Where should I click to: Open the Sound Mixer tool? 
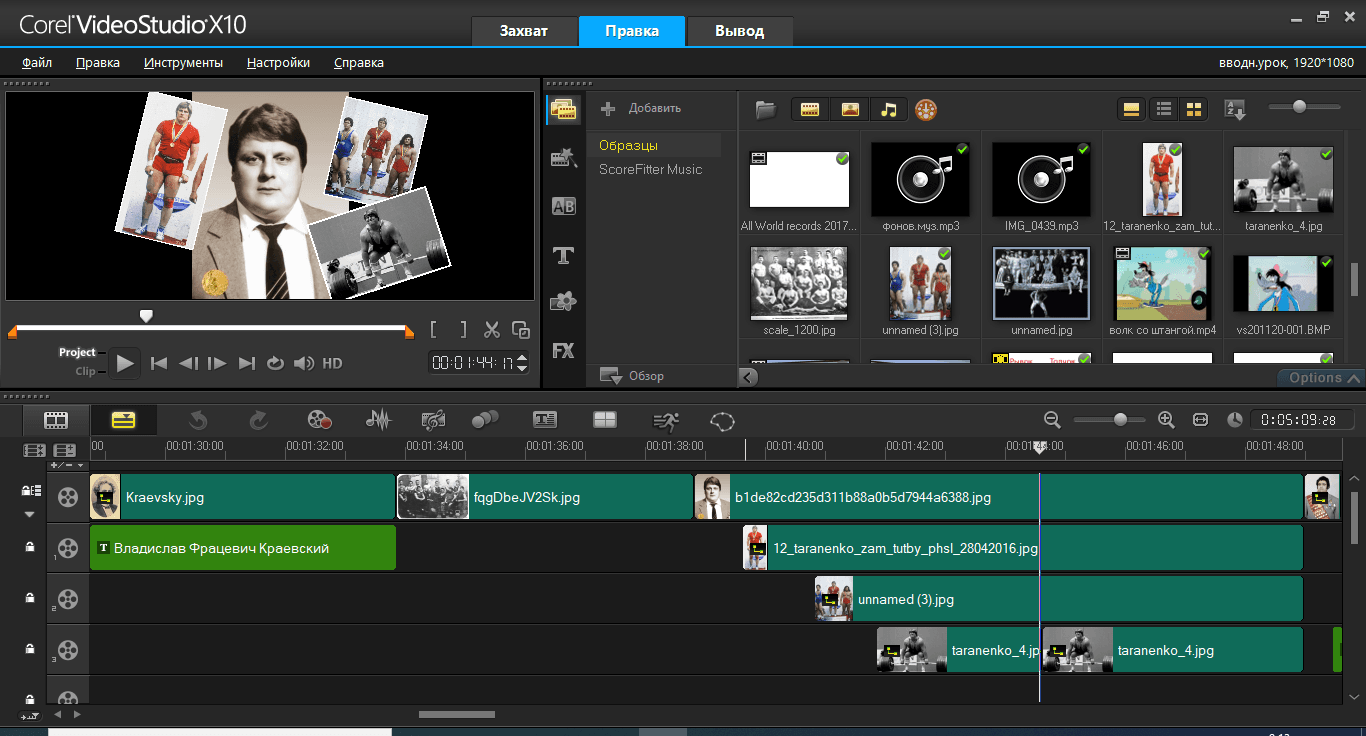pyautogui.click(x=378, y=420)
